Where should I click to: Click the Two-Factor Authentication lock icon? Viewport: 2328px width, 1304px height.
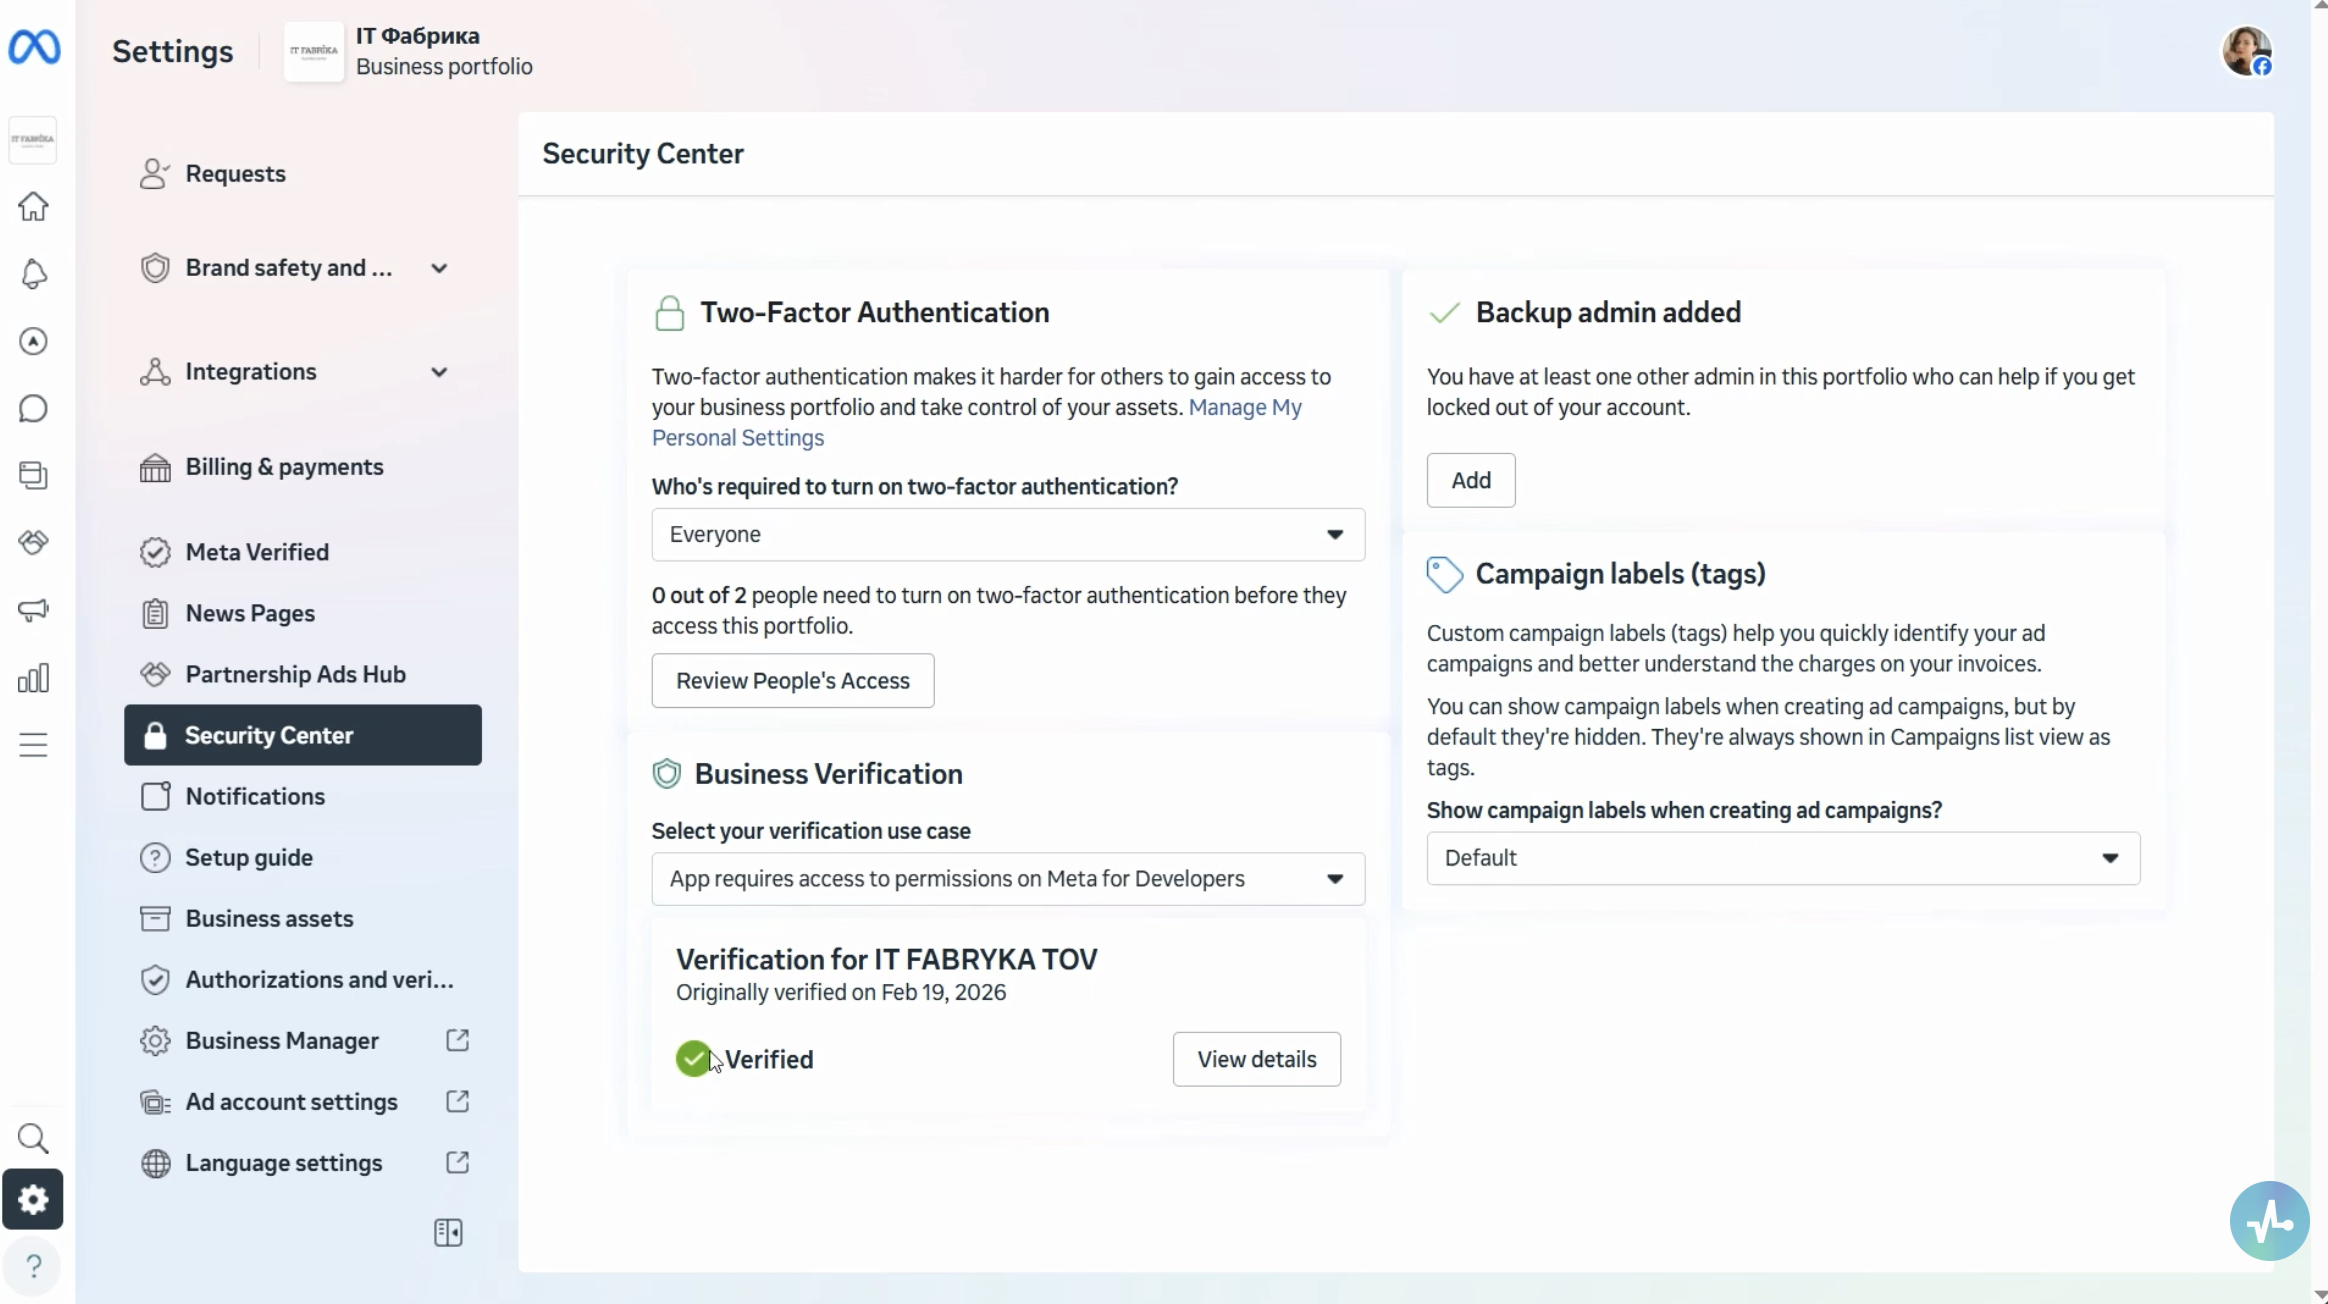(669, 313)
